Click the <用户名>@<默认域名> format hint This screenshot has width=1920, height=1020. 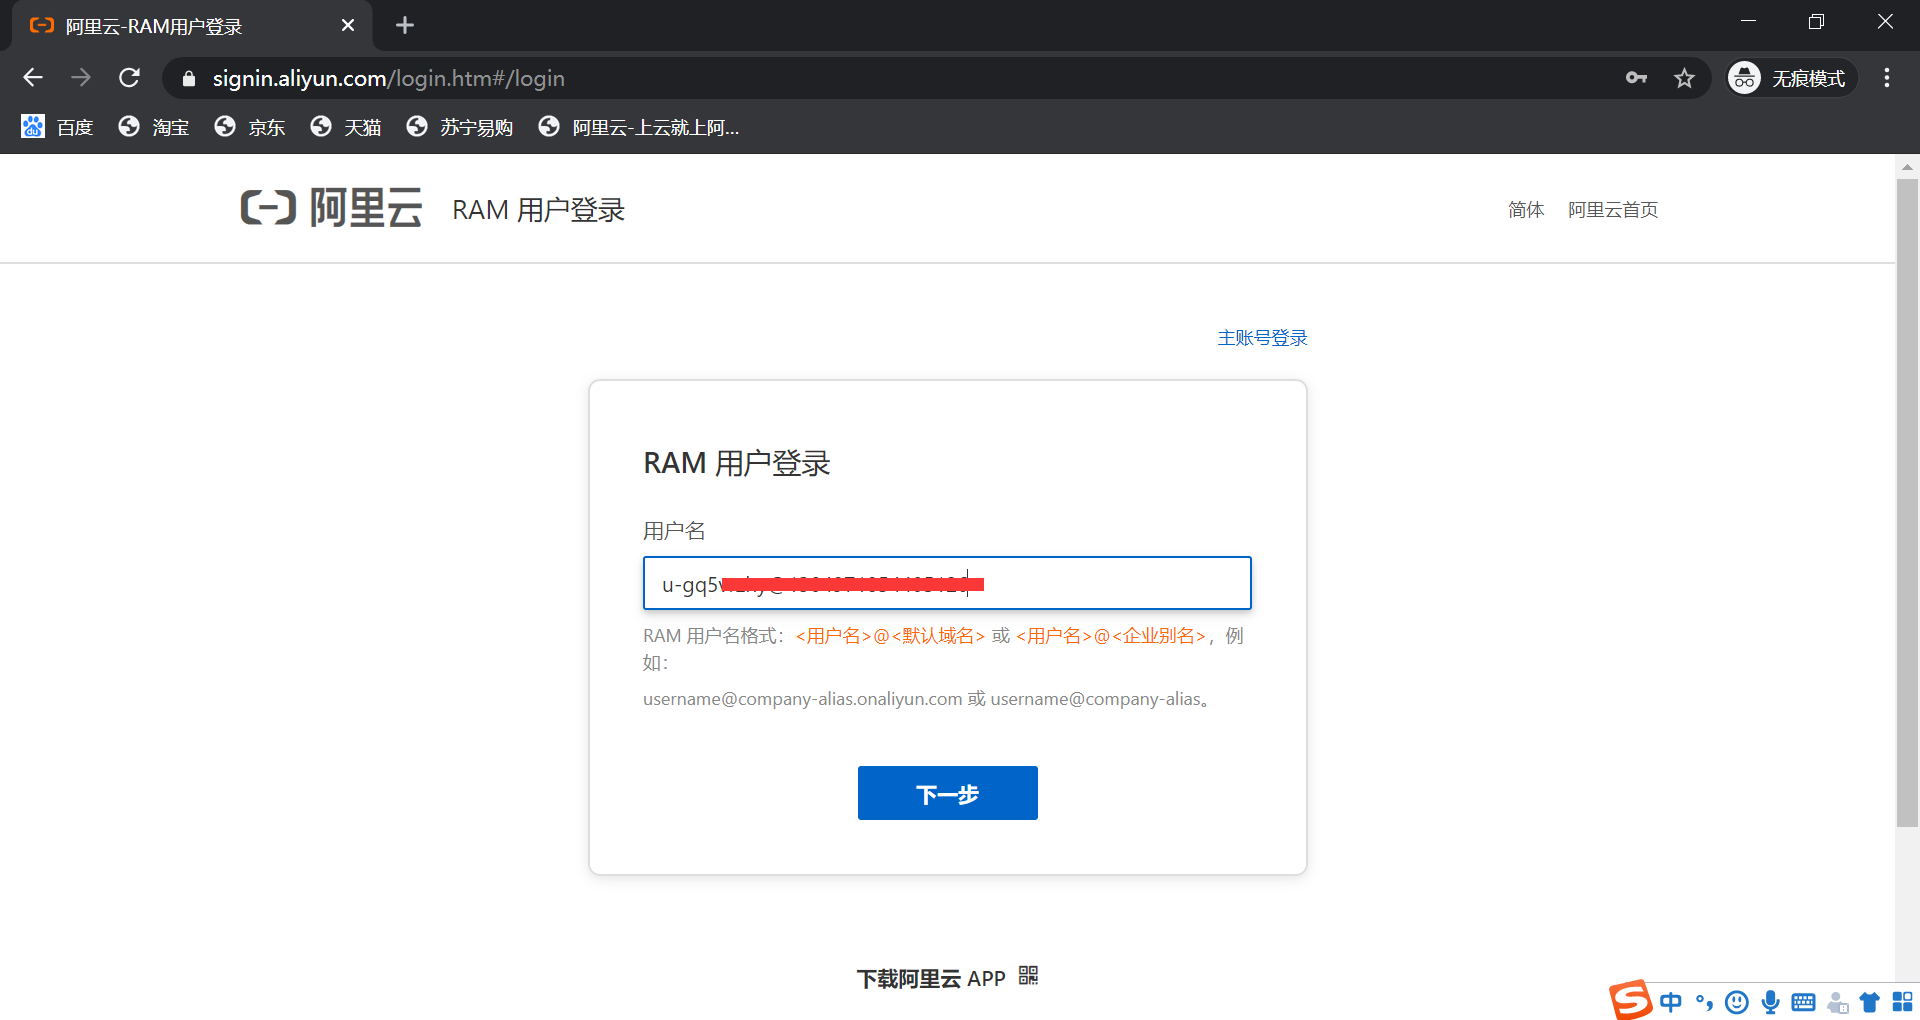point(890,636)
